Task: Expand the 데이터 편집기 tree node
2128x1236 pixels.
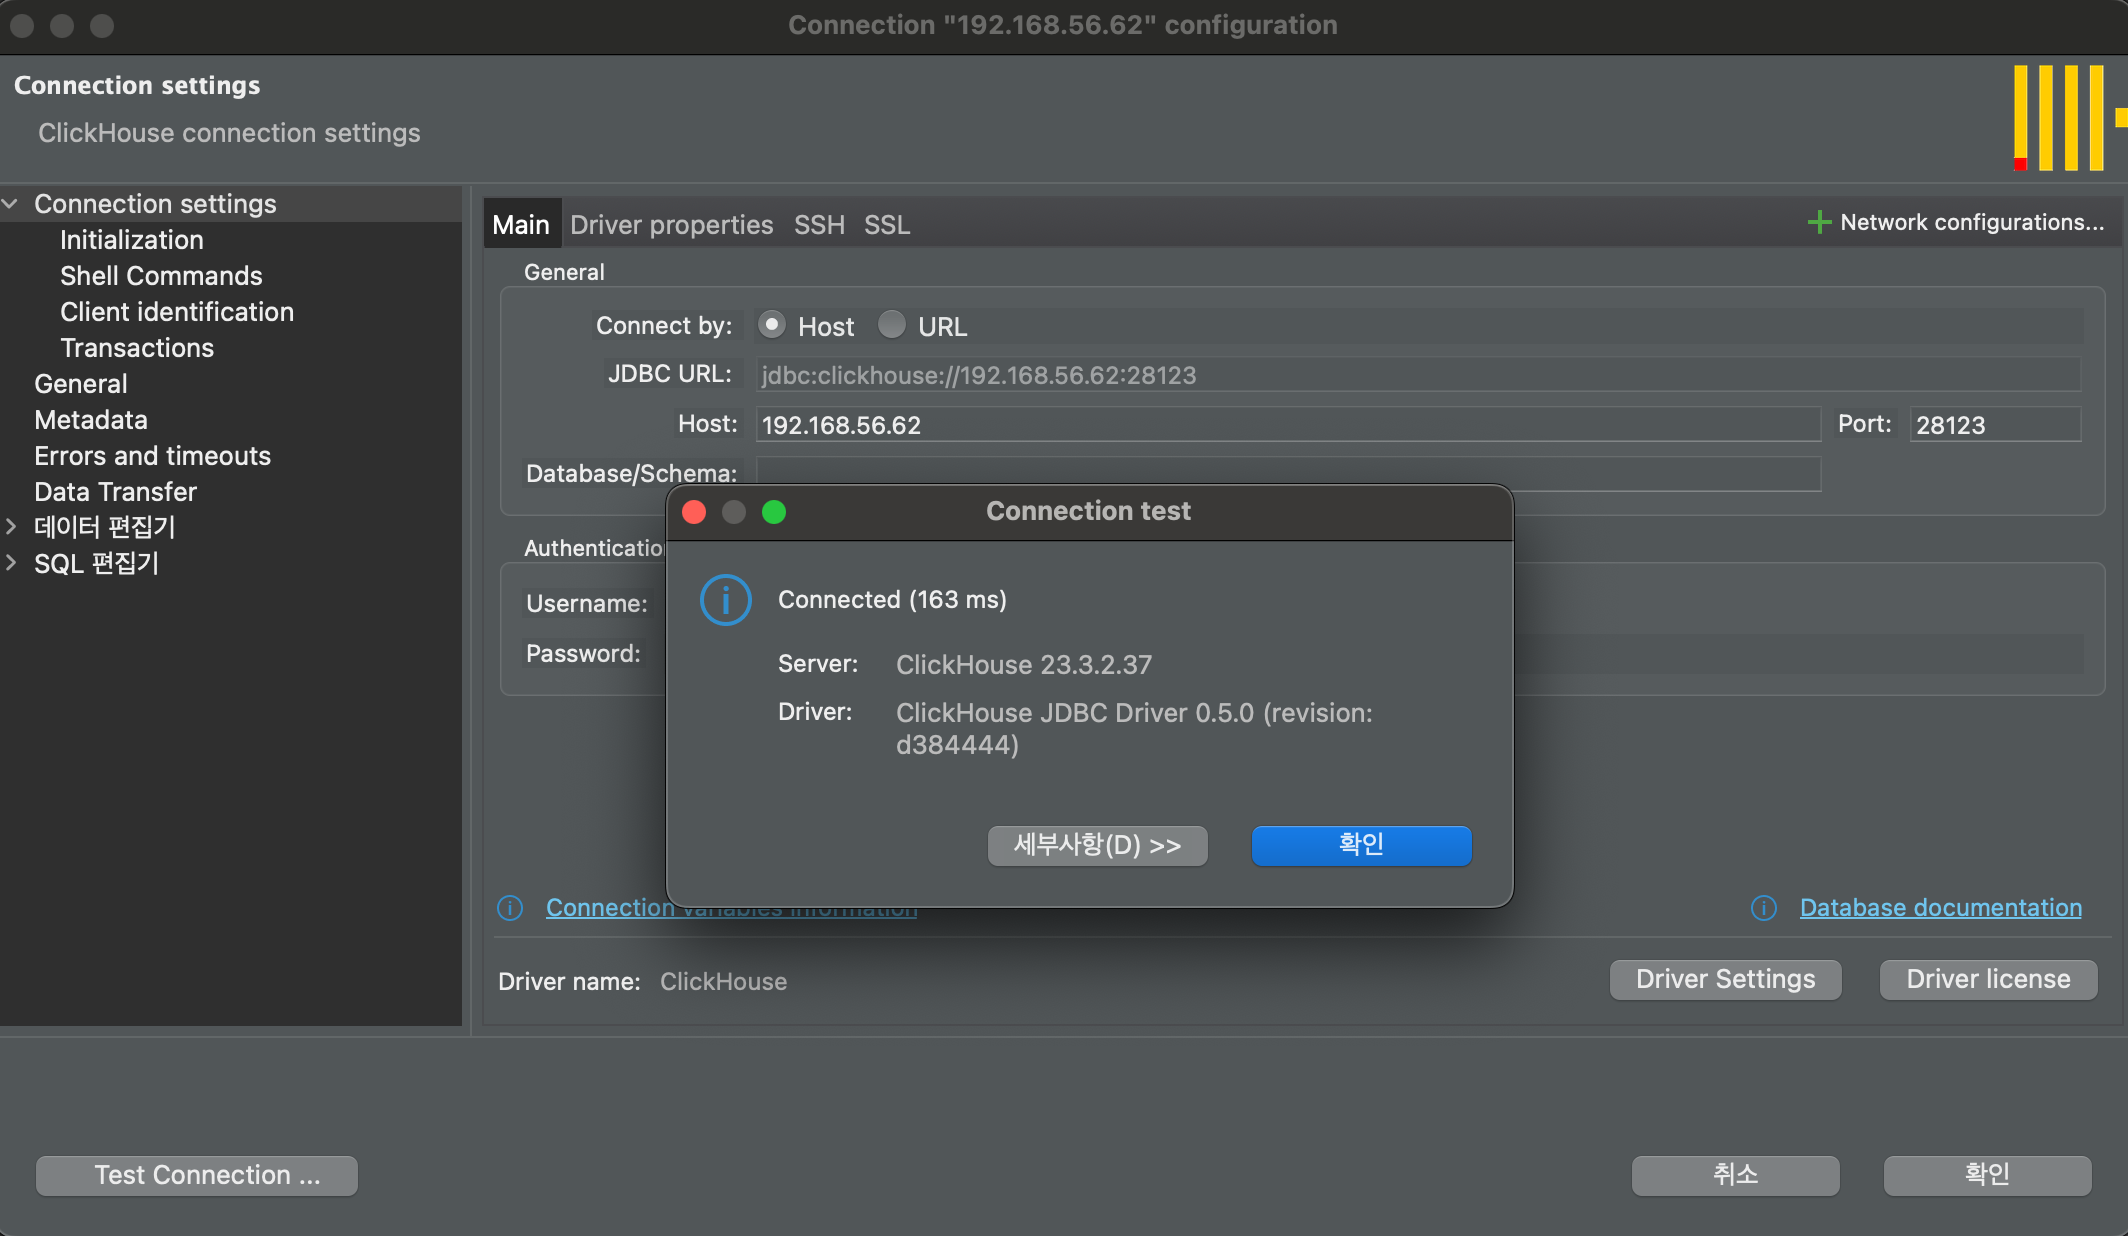Action: point(11,526)
